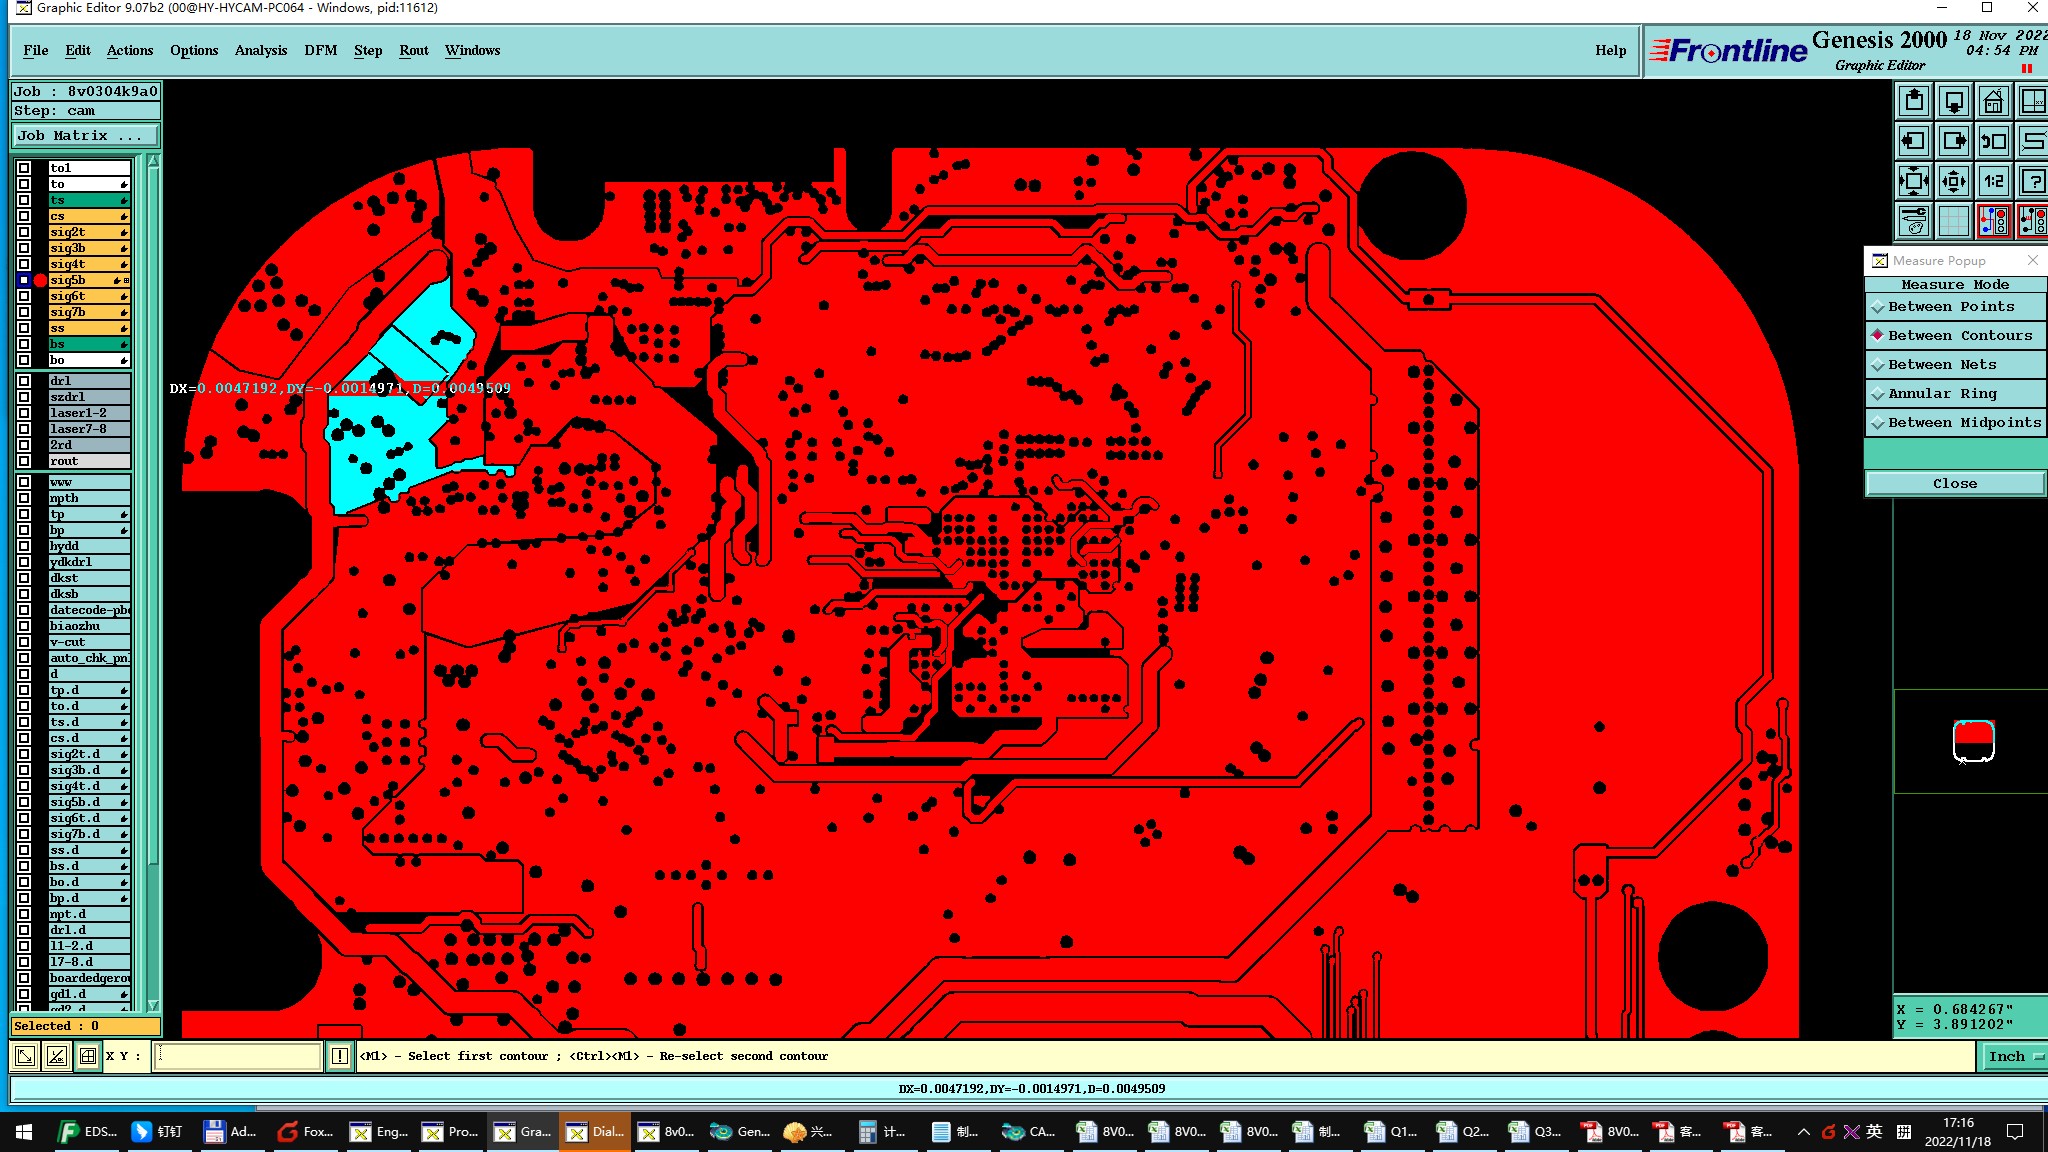Screen dimensions: 2048x1152
Task: Click the pan left arrow icon
Action: (1914, 141)
